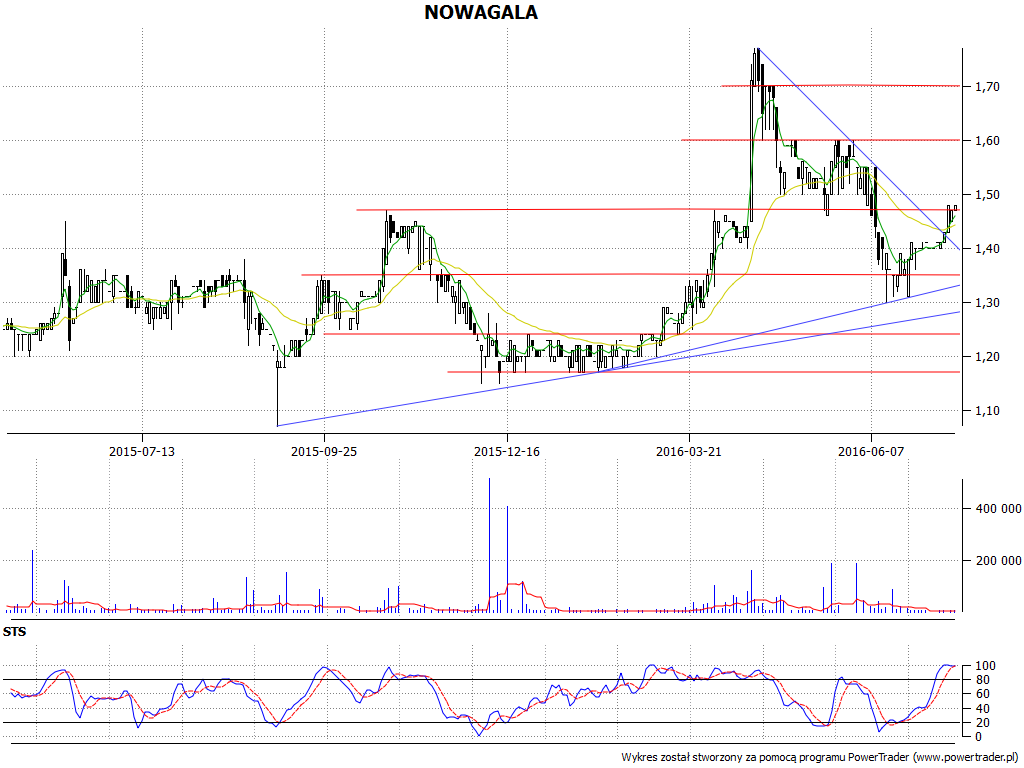
Task: Click the 0 value on STS axis
Action: (978, 737)
